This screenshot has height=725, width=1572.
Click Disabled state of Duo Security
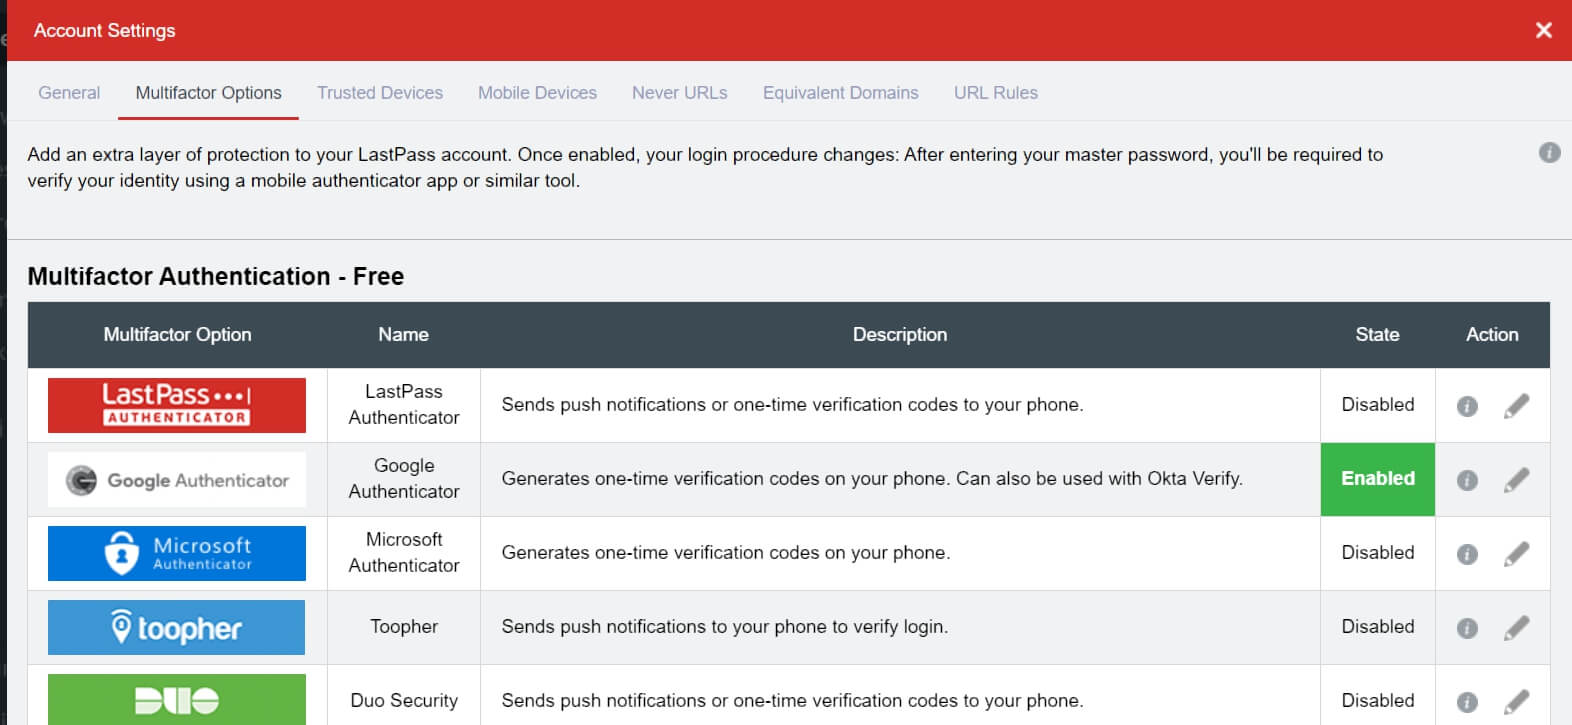tap(1378, 701)
